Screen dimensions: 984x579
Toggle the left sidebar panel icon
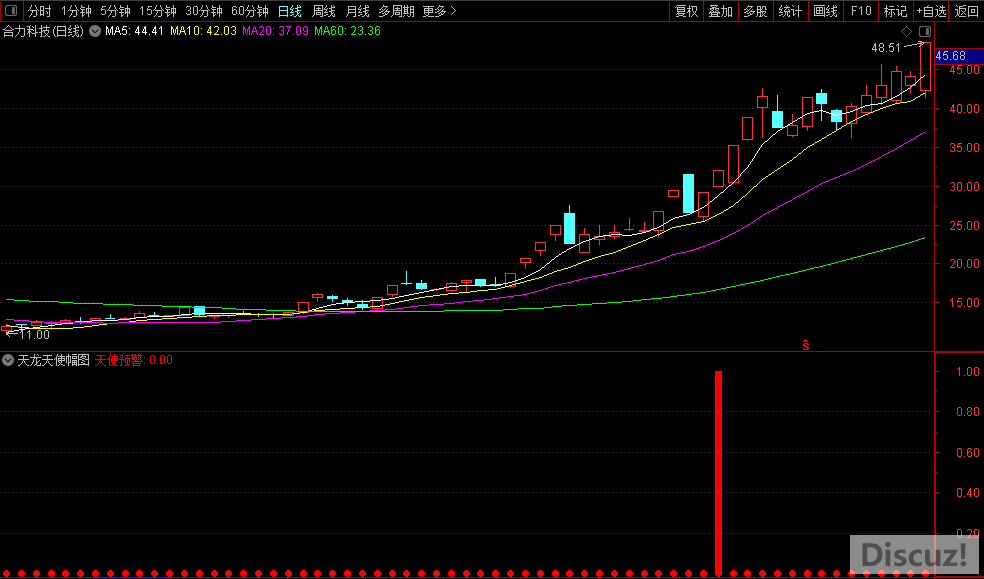click(11, 11)
